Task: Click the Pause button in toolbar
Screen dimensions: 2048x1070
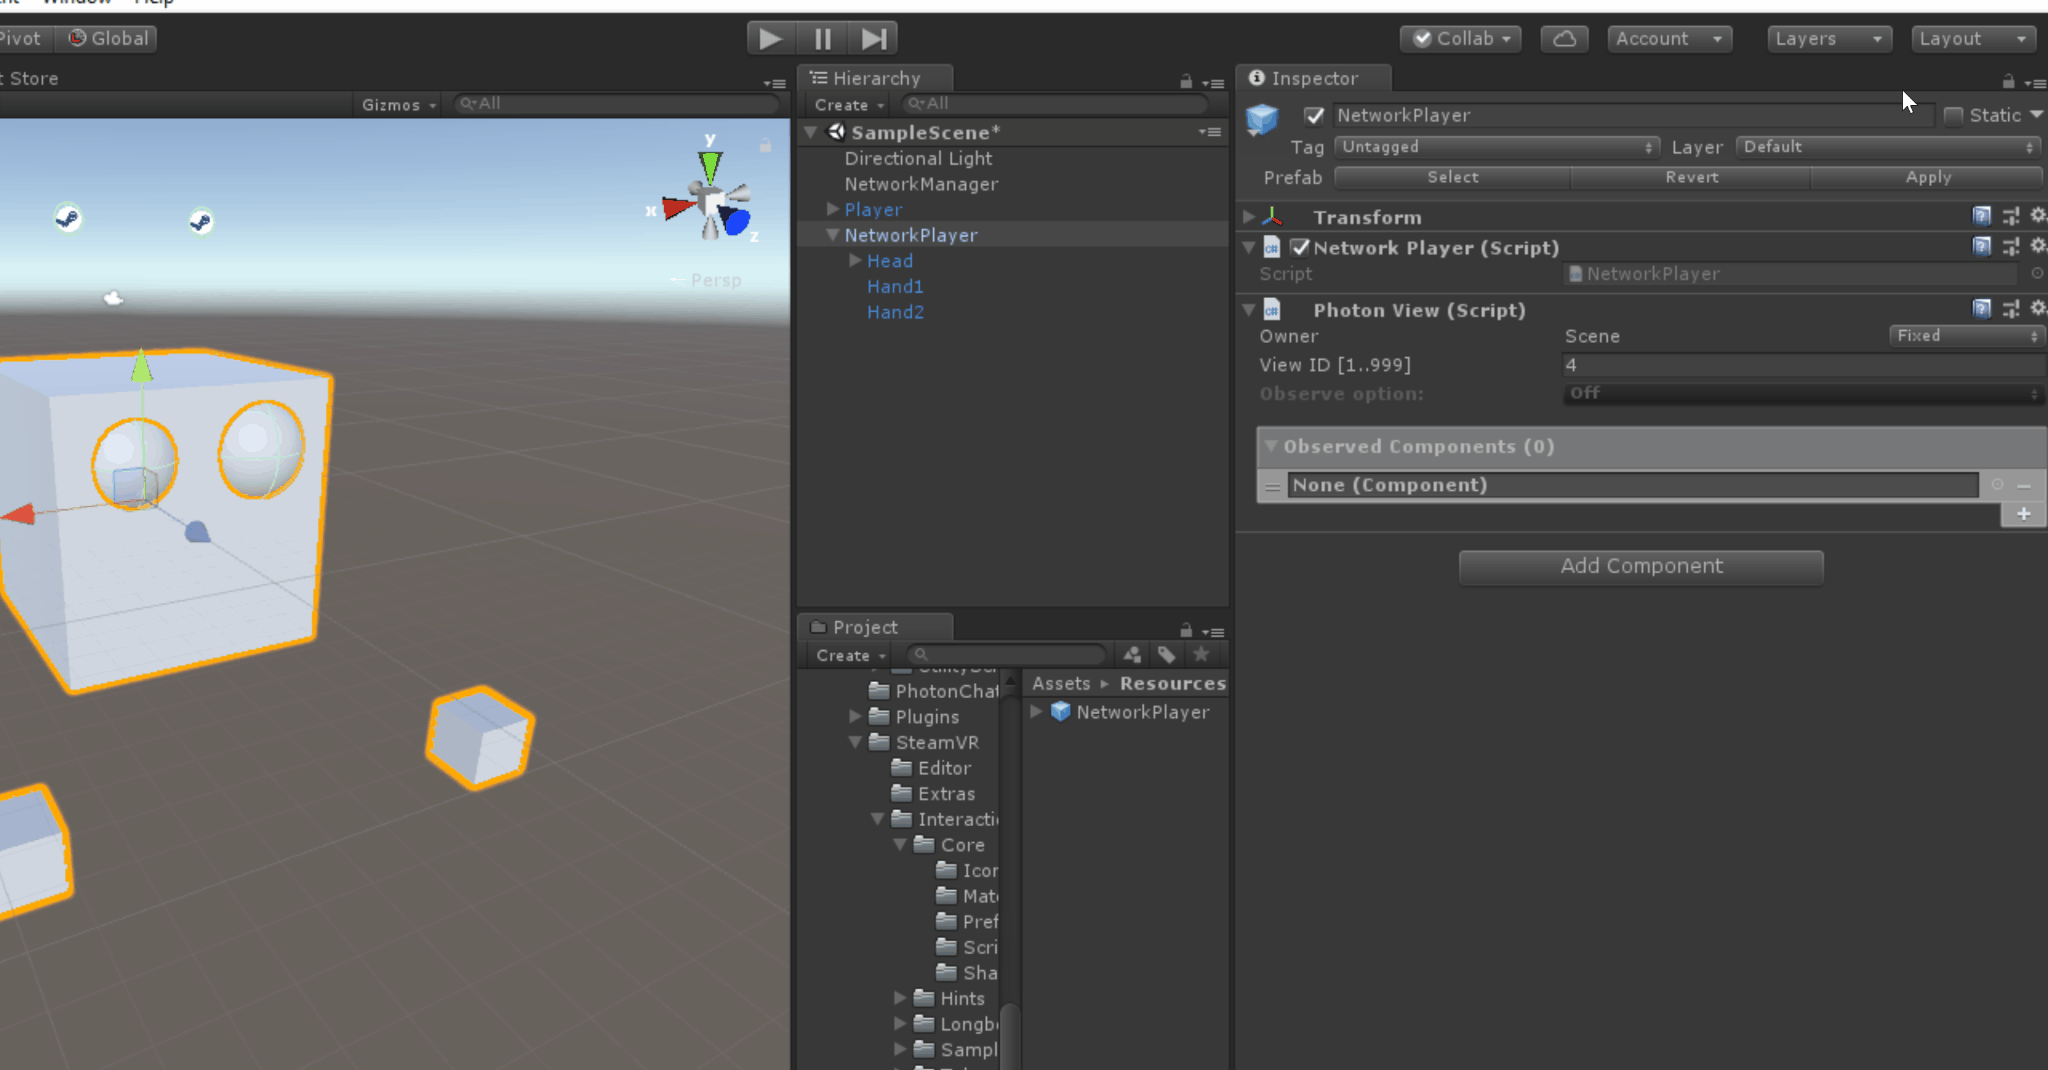Action: pos(822,39)
